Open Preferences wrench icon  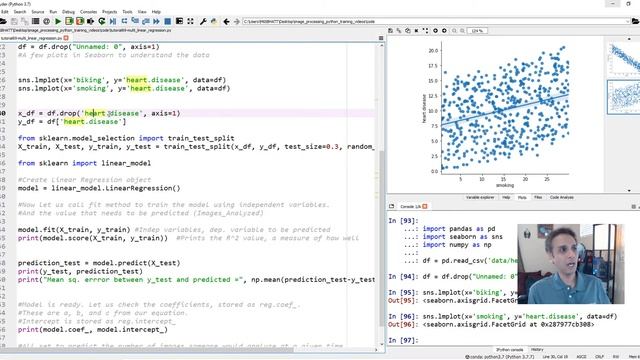coord(203,21)
